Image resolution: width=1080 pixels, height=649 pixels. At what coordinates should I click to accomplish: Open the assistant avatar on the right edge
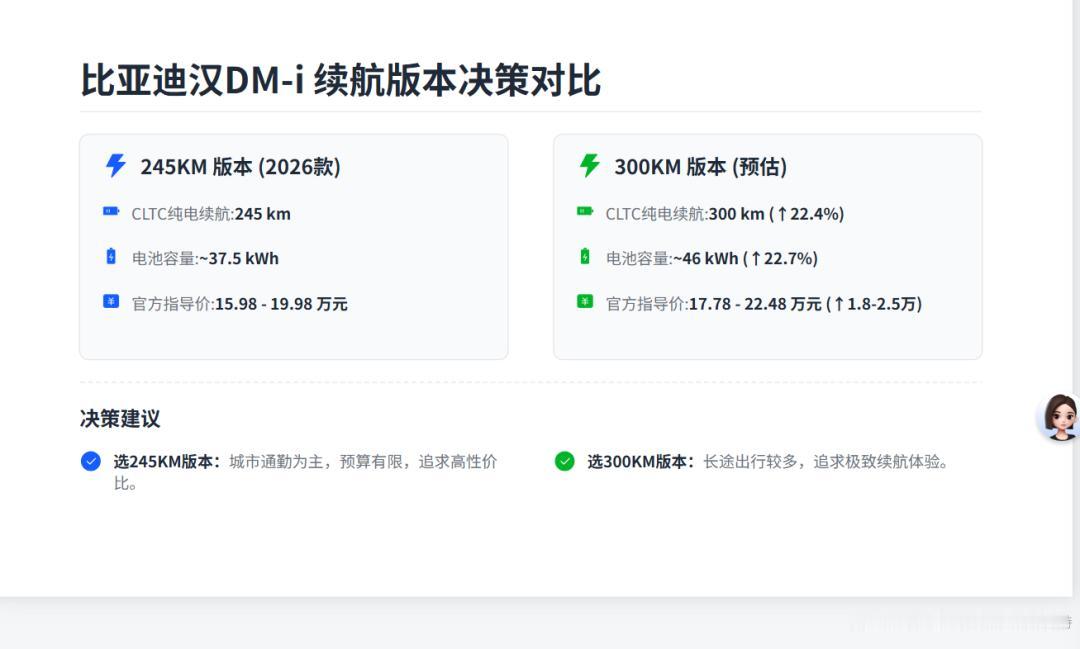[x=1059, y=417]
